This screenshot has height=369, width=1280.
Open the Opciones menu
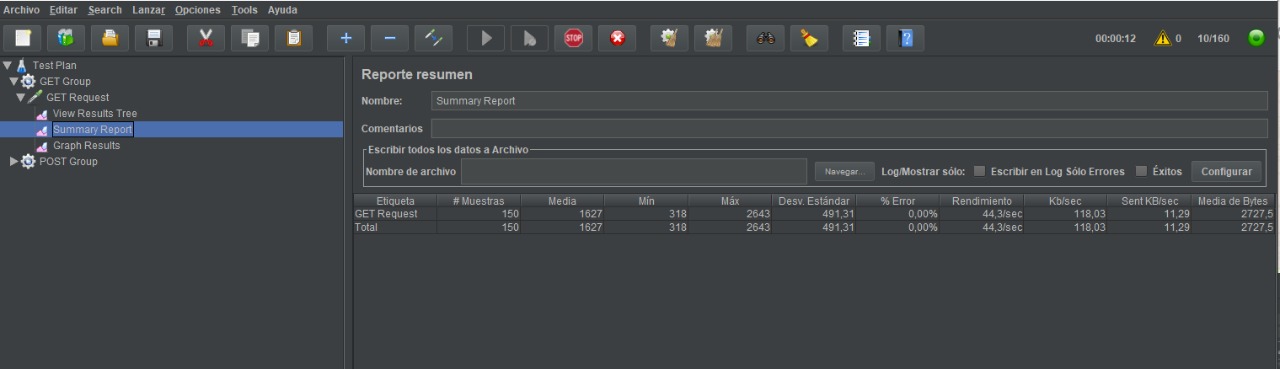[199, 9]
